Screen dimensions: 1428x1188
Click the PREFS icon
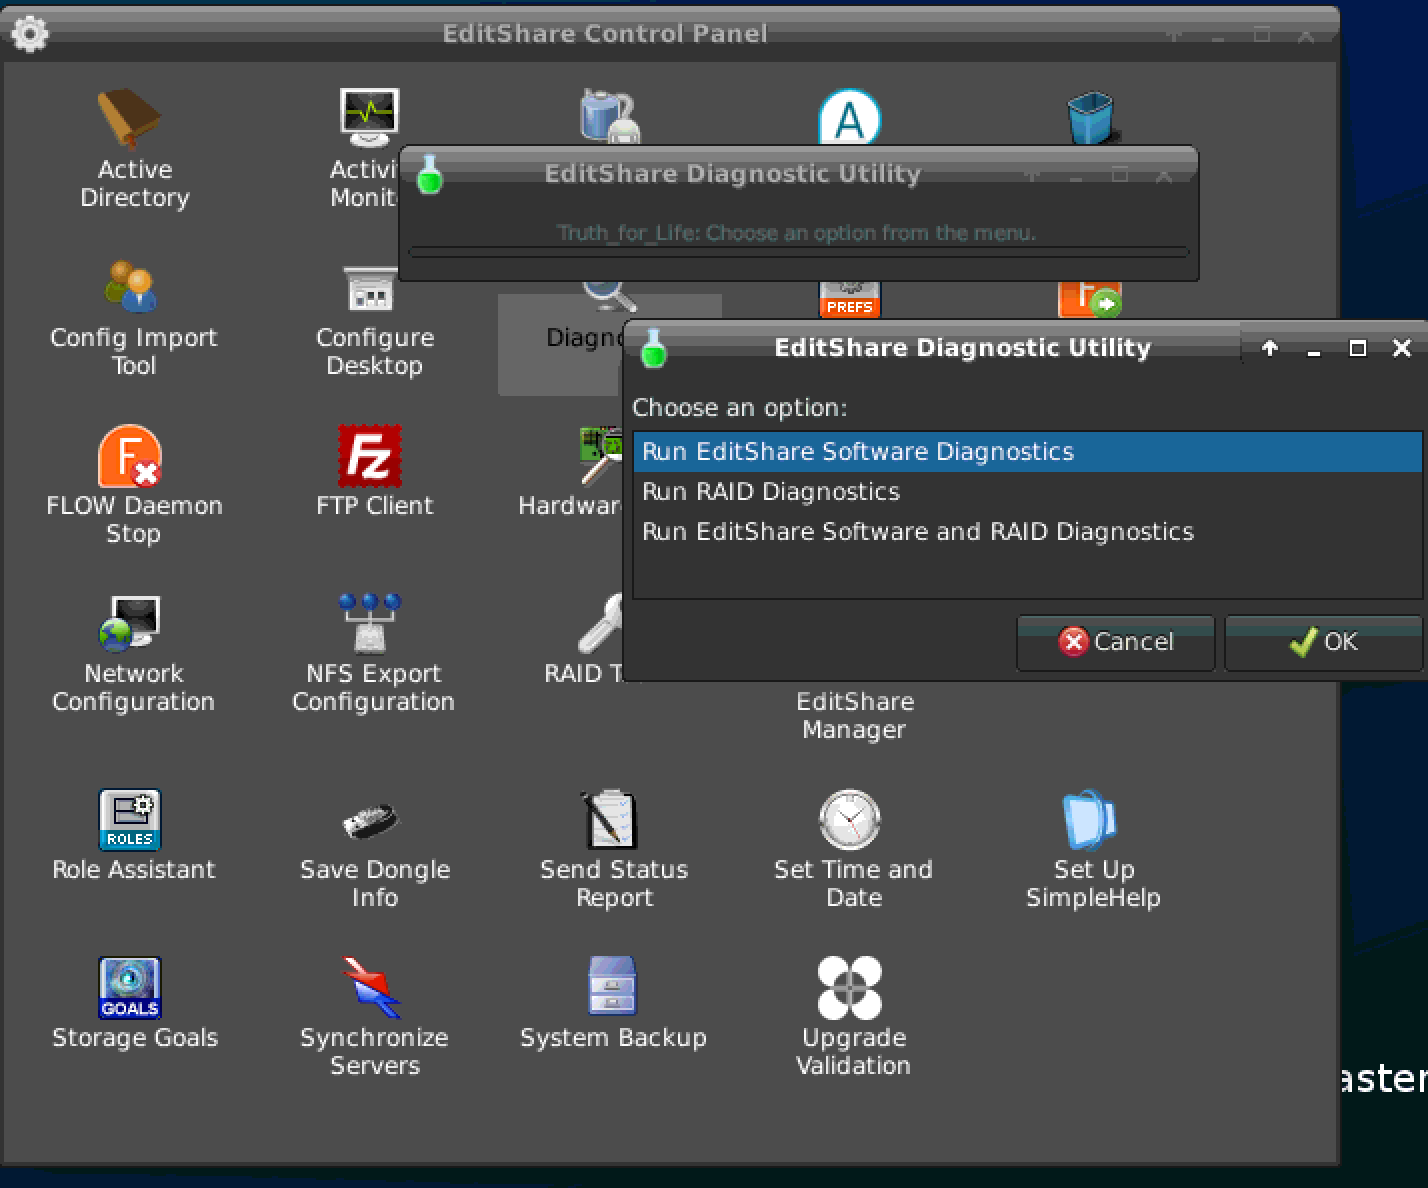point(850,299)
